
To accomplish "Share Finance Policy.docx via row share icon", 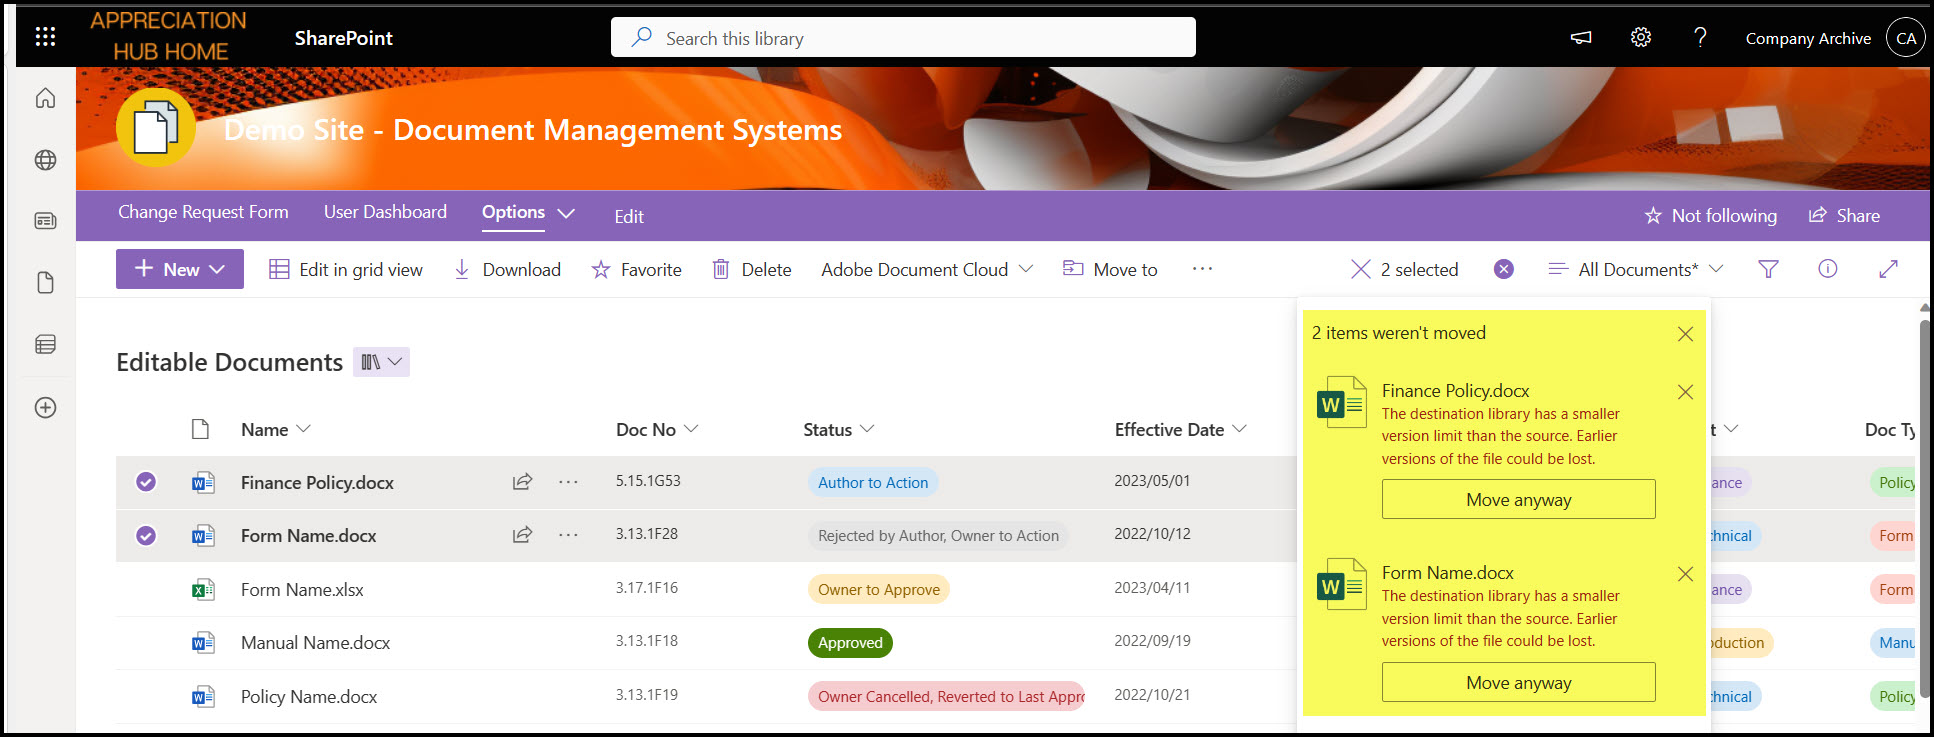I will [x=522, y=482].
